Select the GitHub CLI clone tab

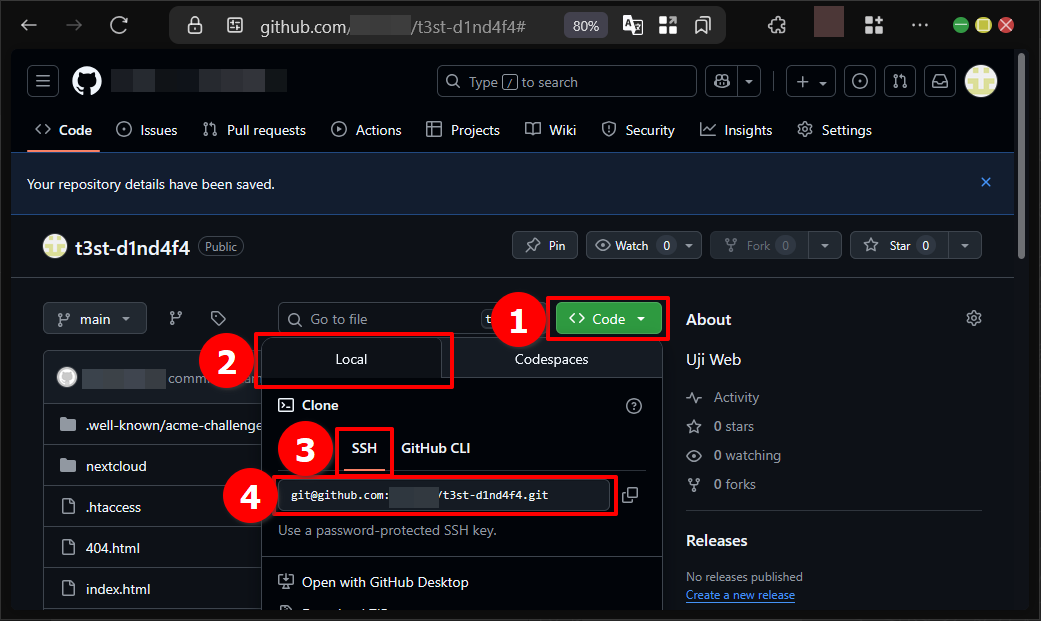pyautogui.click(x=435, y=448)
